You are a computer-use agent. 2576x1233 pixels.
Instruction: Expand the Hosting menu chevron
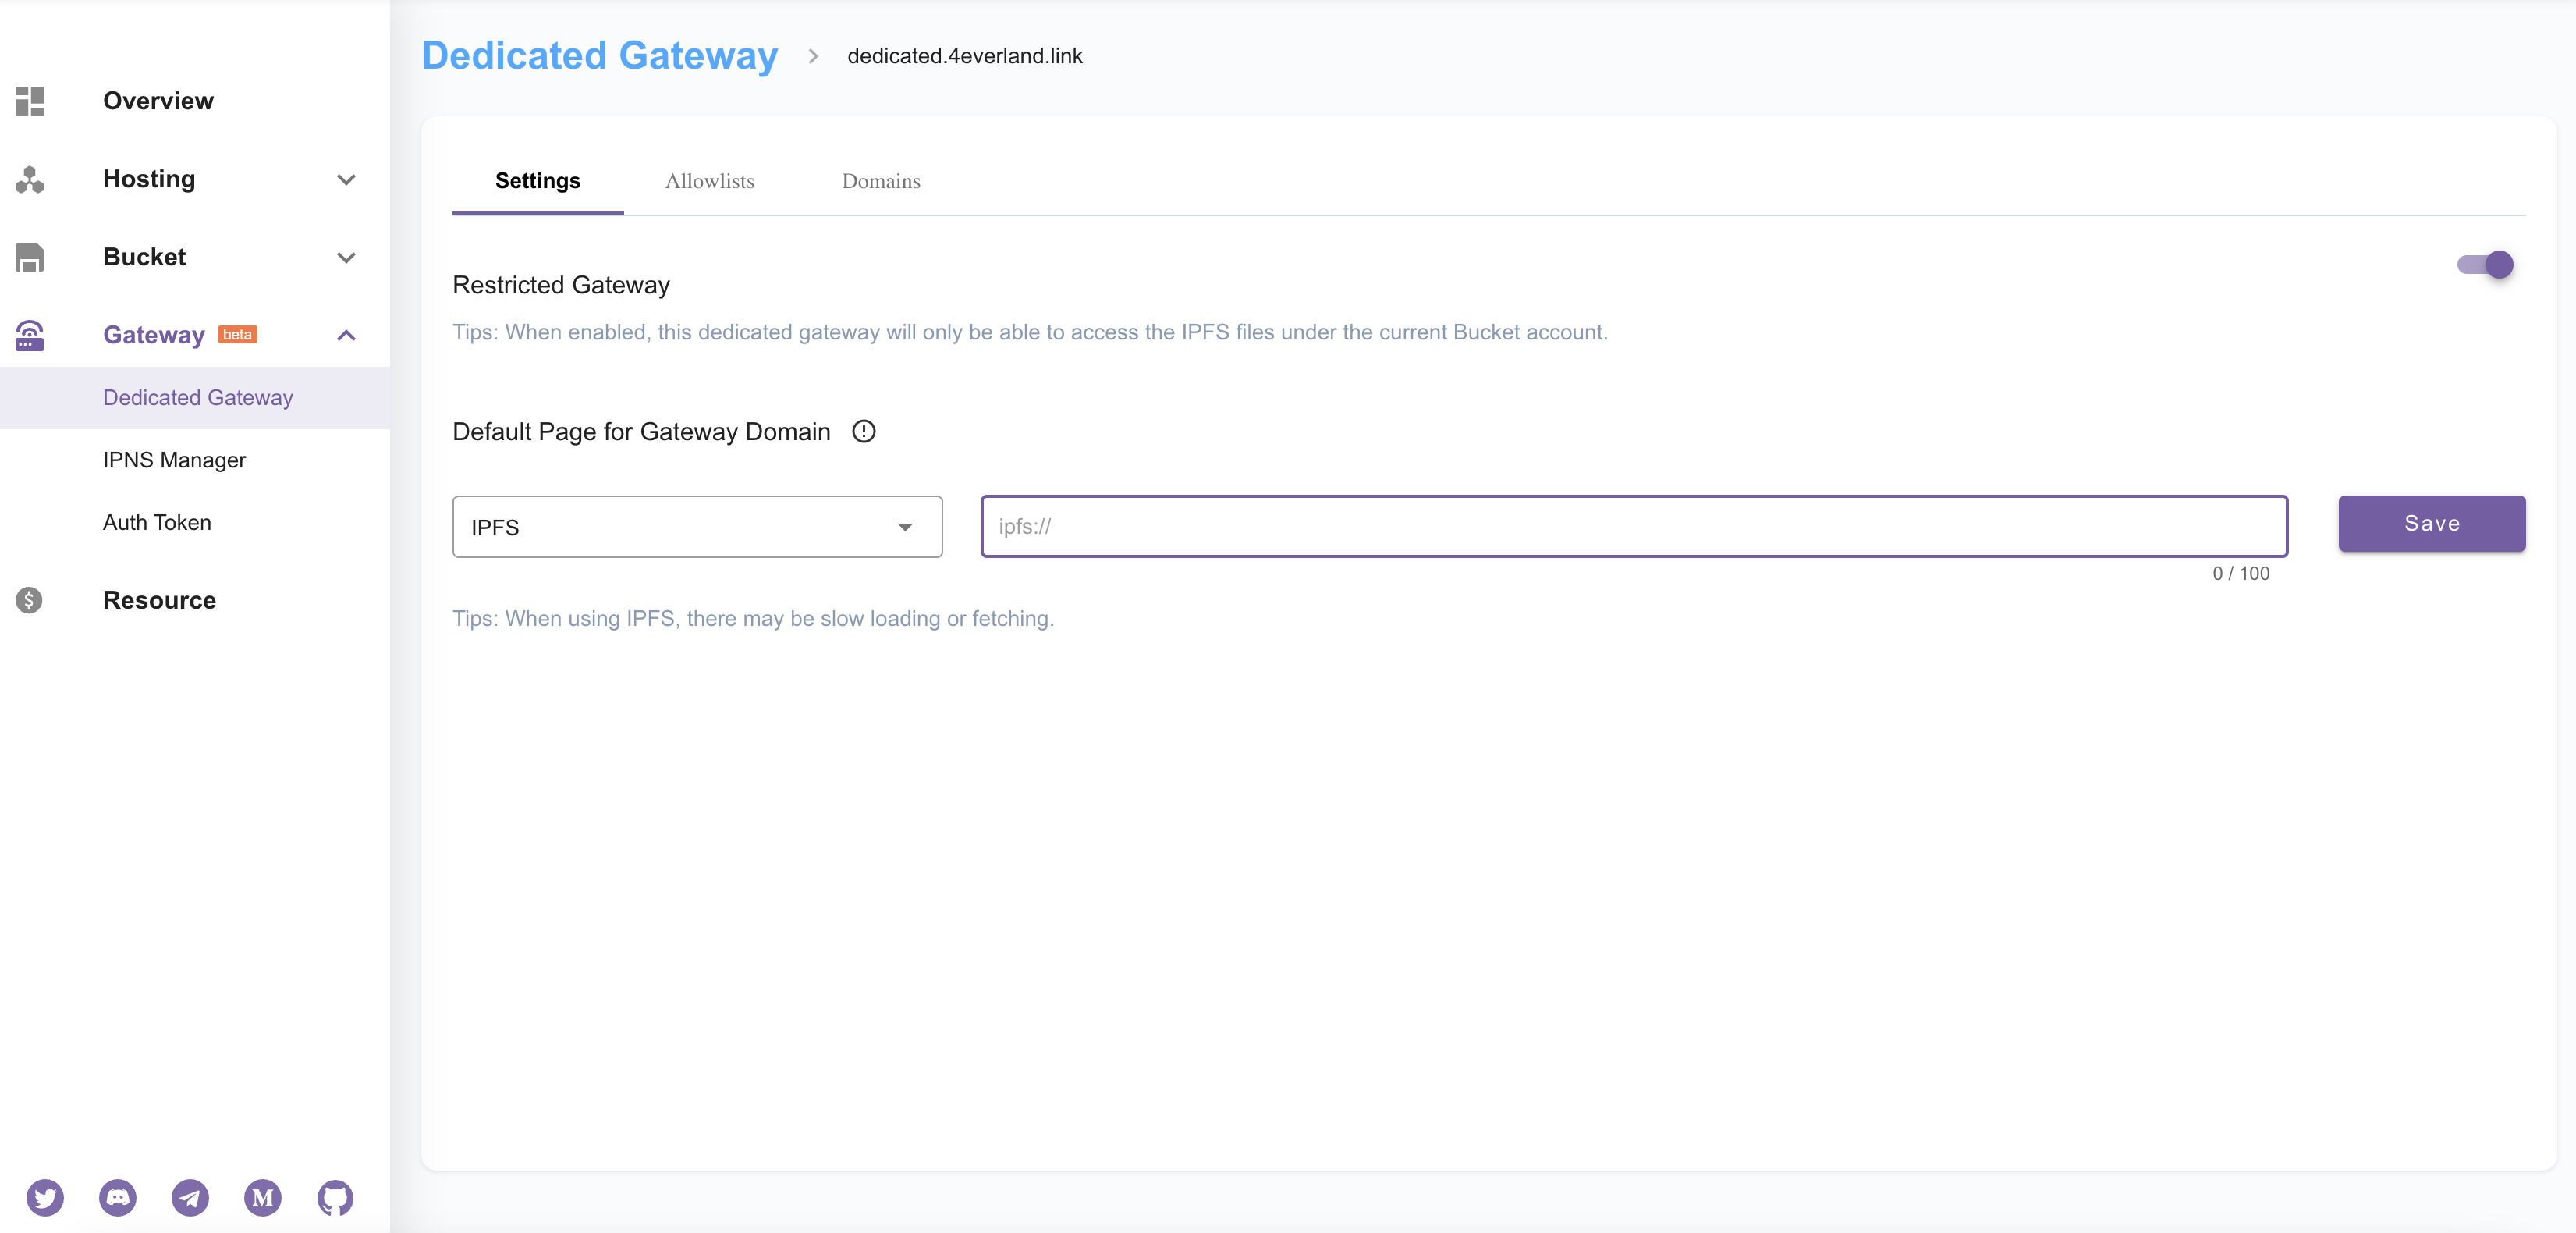click(x=346, y=180)
